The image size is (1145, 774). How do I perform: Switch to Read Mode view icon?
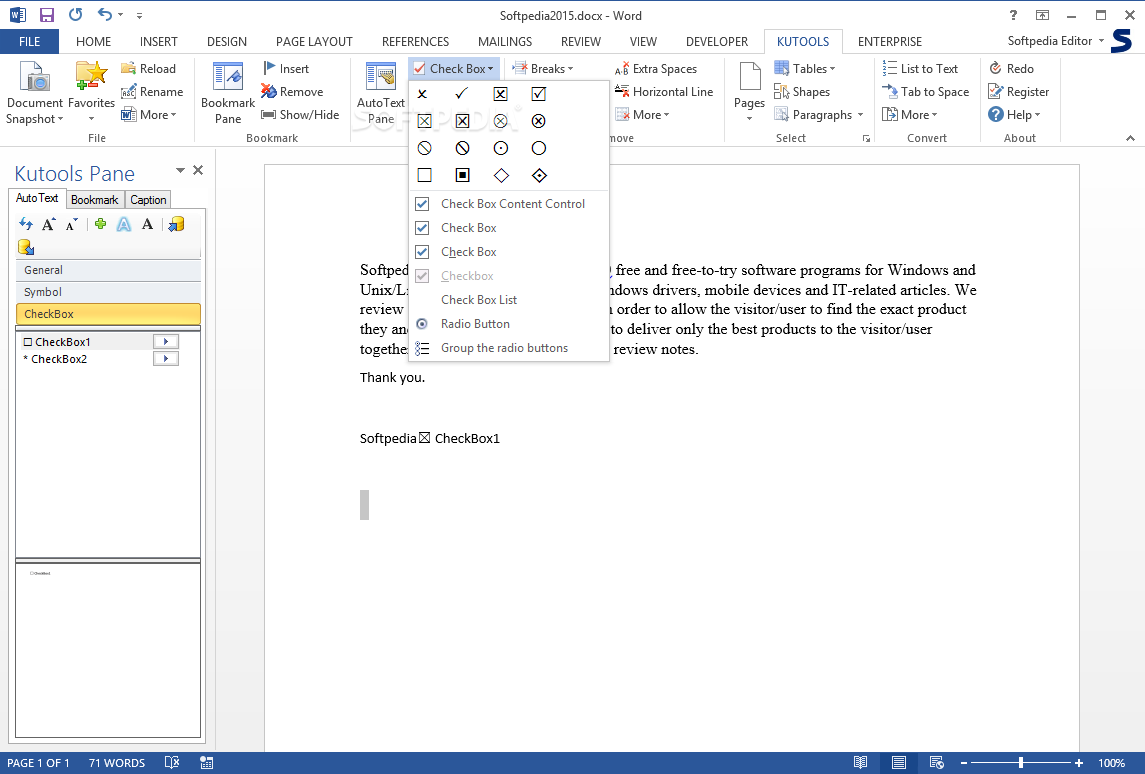pyautogui.click(x=861, y=762)
